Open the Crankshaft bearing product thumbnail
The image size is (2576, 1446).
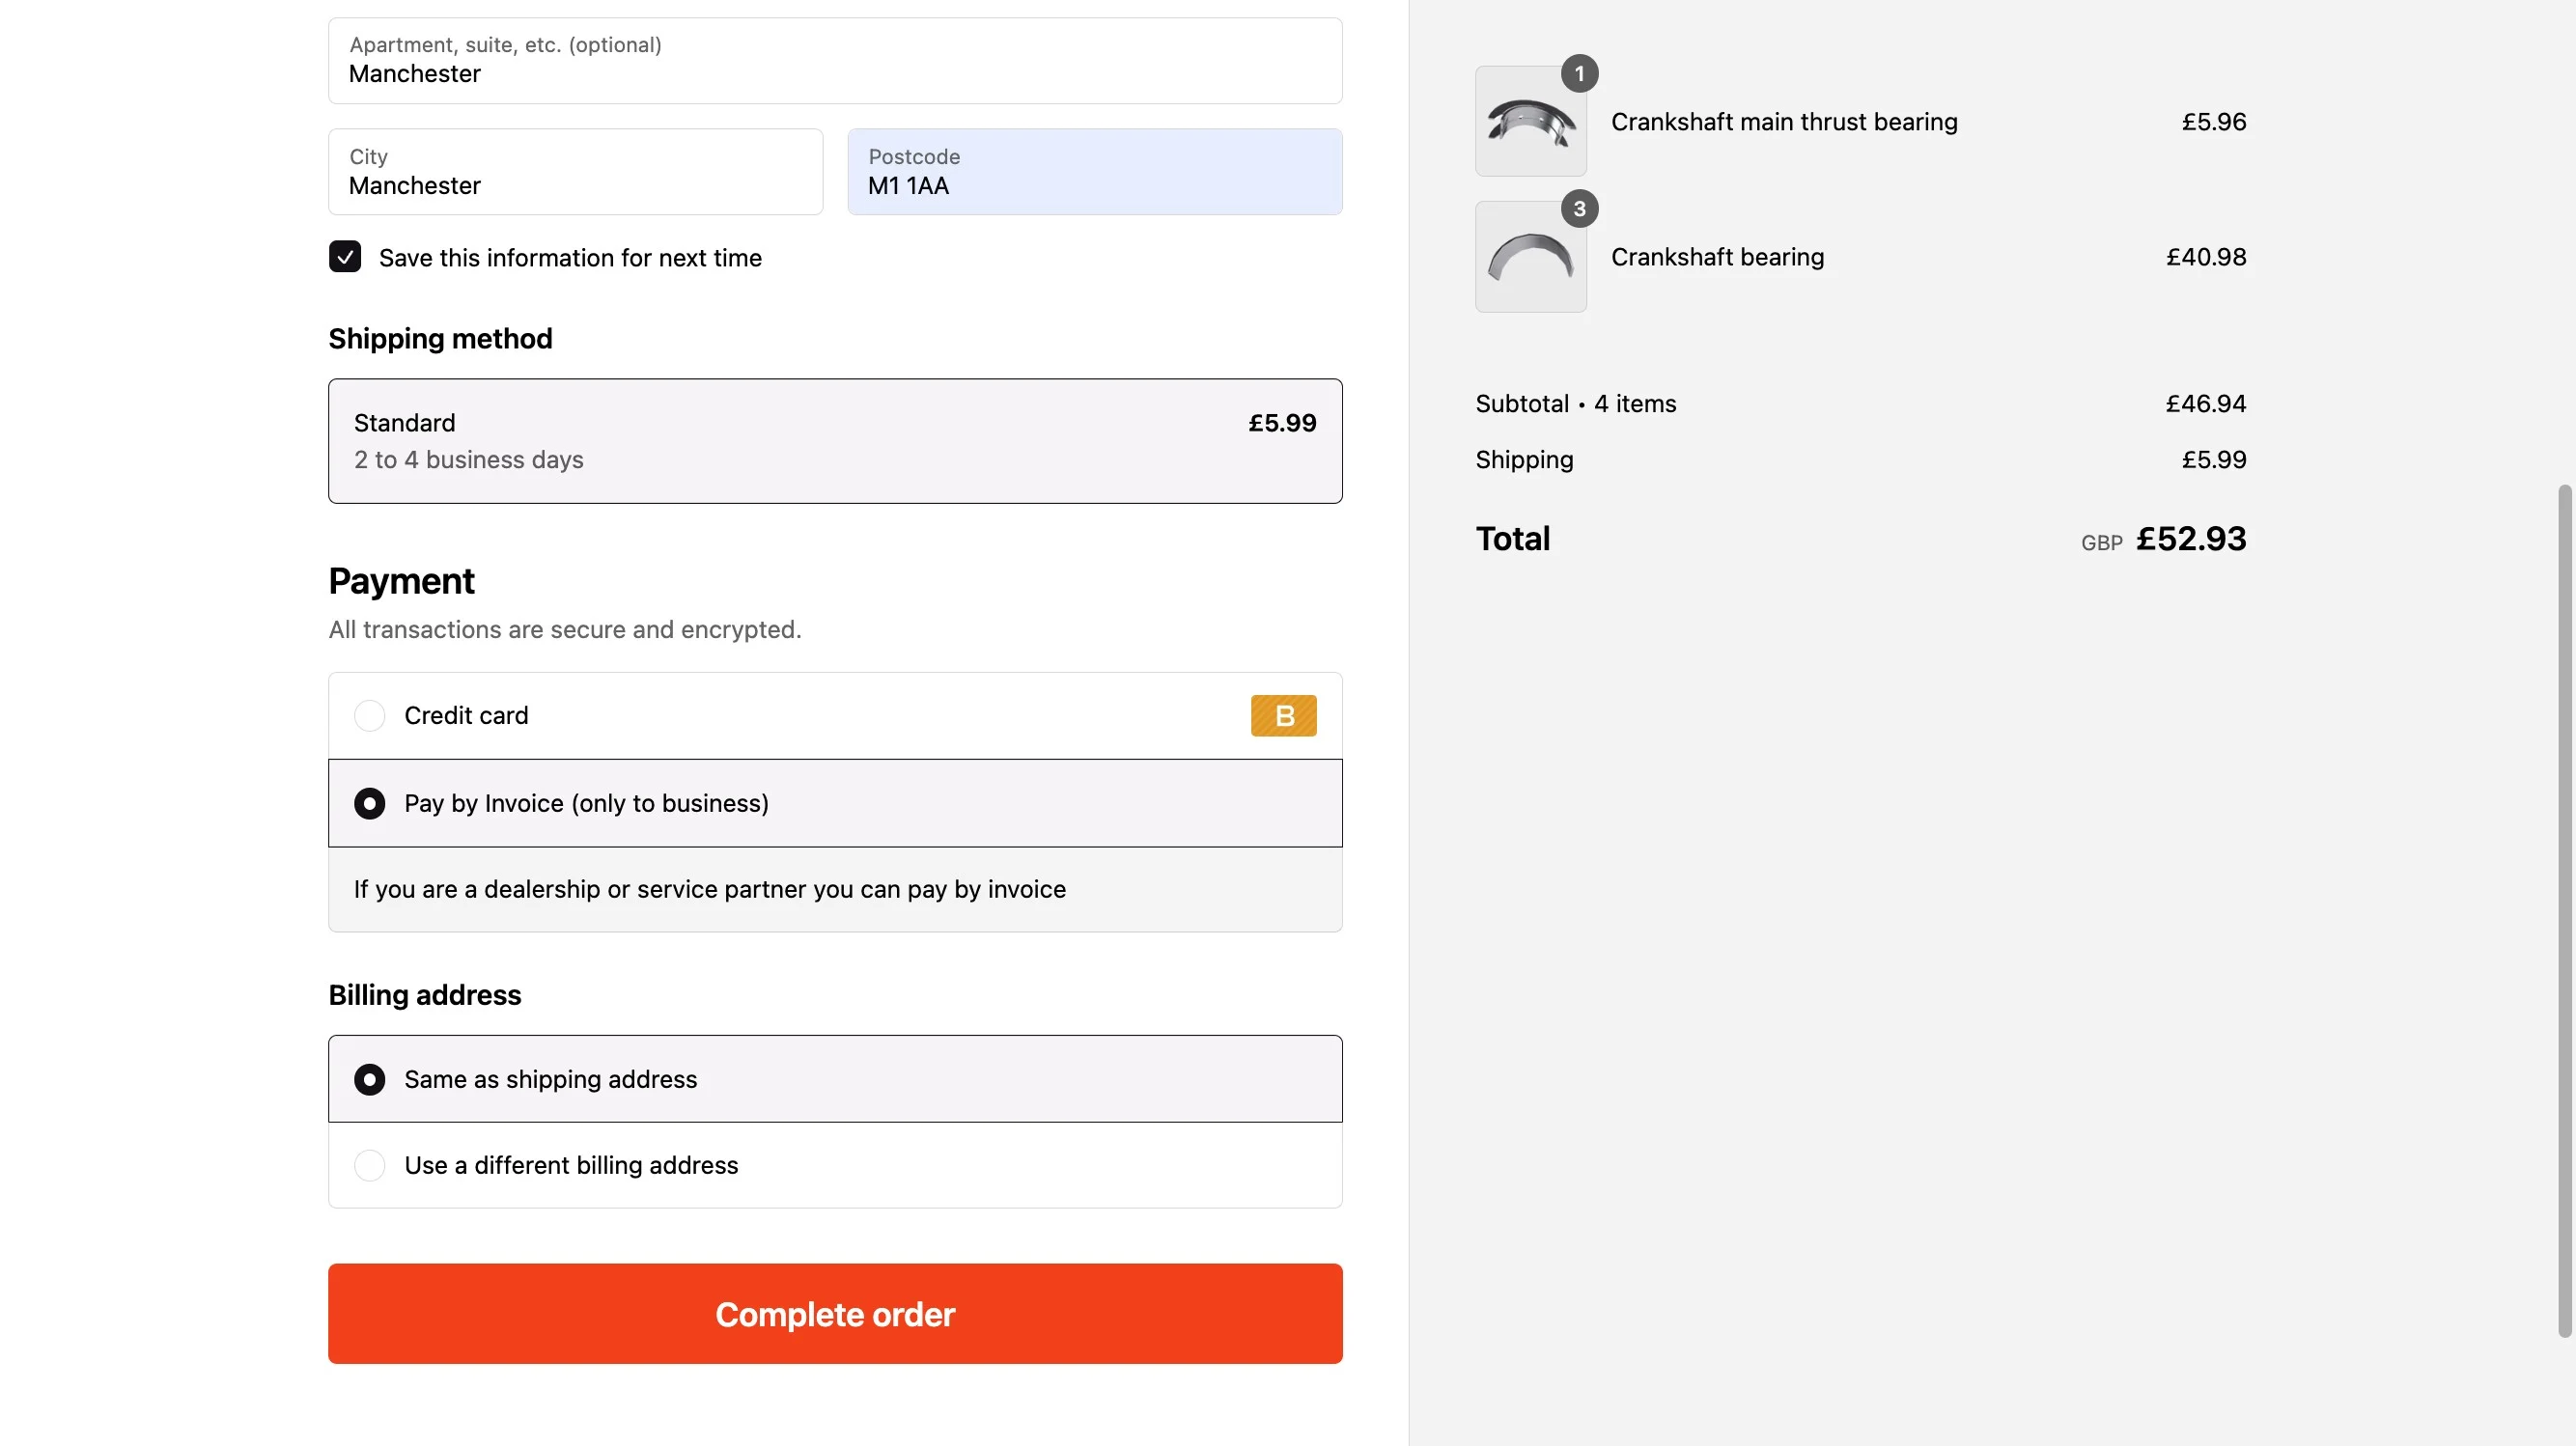pos(1530,257)
